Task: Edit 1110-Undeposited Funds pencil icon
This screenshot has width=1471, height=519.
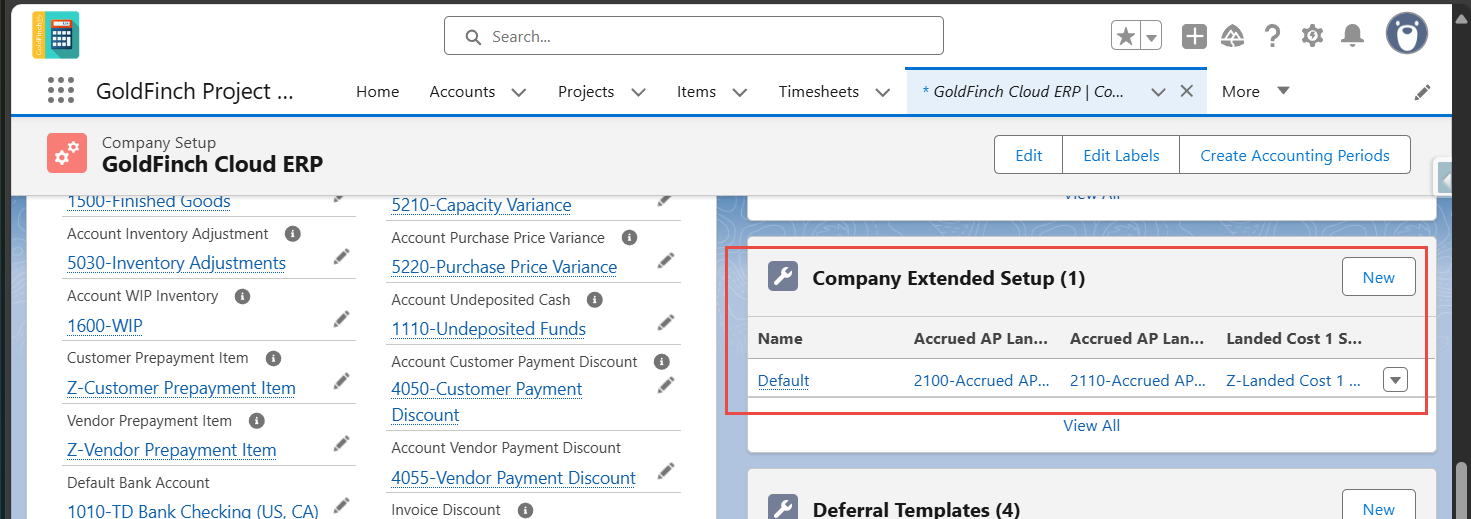Action: pos(665,323)
